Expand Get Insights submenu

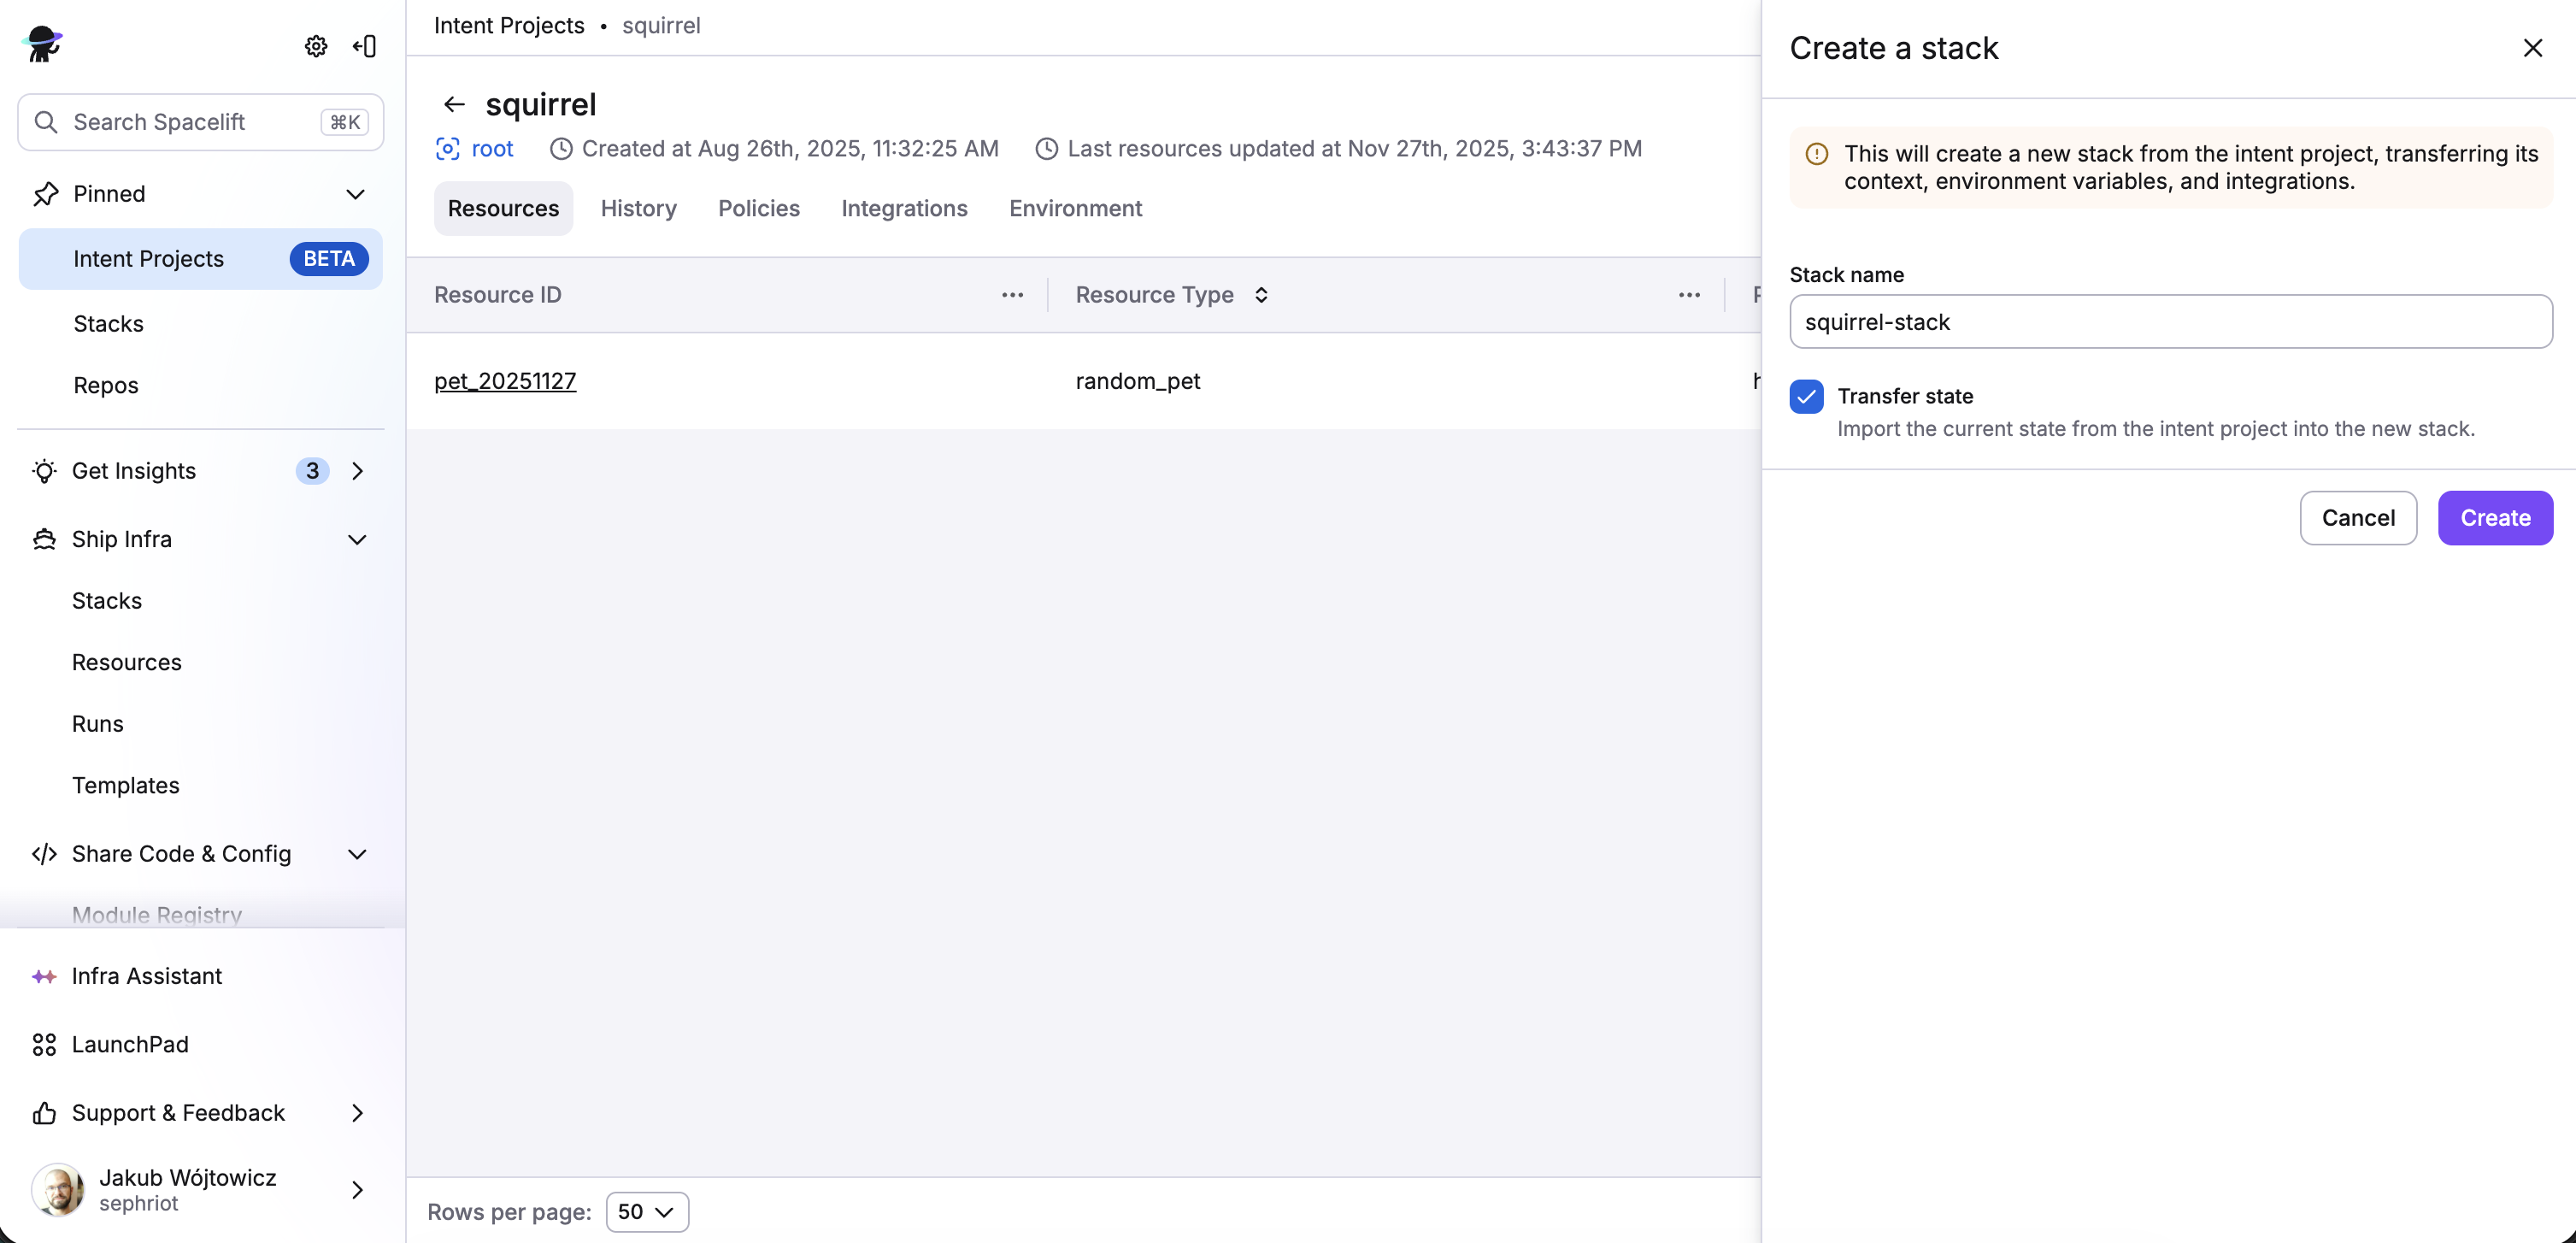(x=357, y=471)
